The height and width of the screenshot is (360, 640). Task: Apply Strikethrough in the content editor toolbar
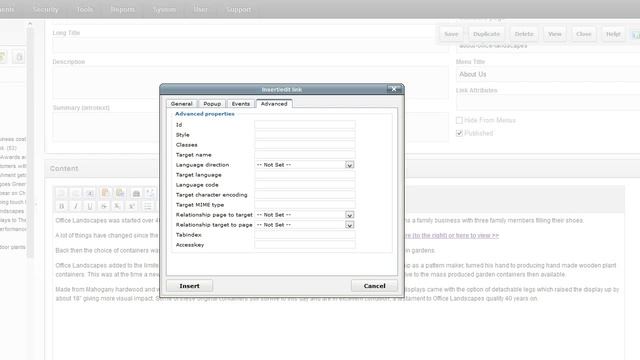pyautogui.click(x=104, y=206)
